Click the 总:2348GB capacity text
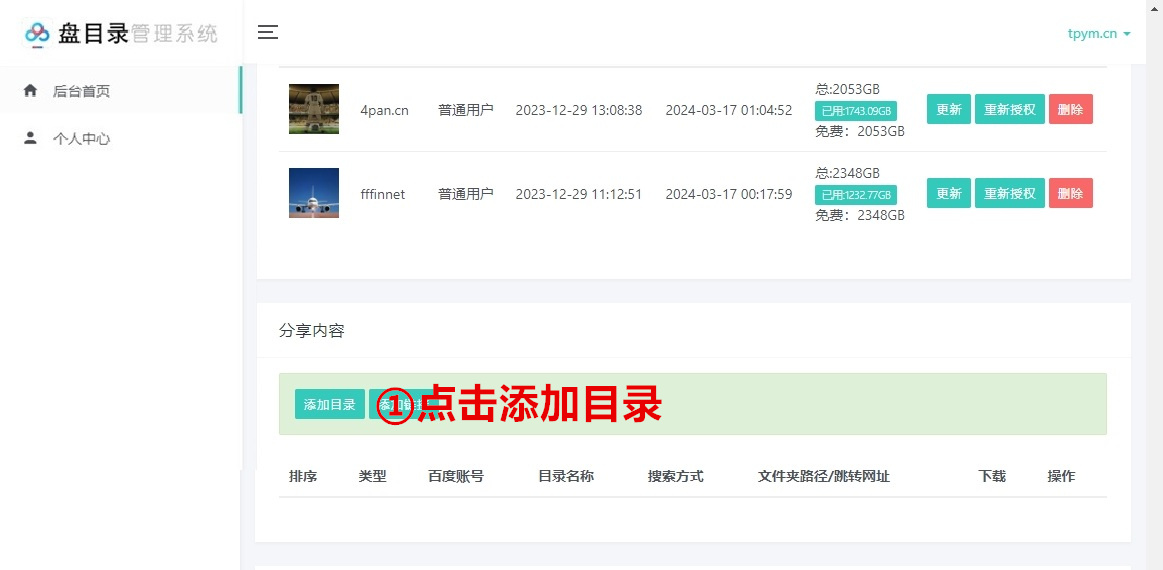This screenshot has width=1163, height=570. point(848,173)
